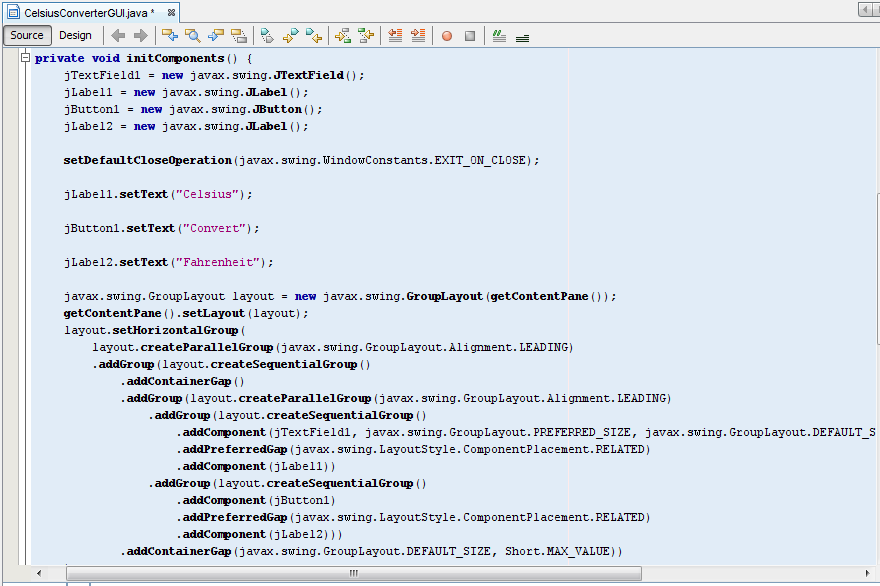The image size is (880, 586).
Task: Switch to Design view
Action: [x=75, y=35]
